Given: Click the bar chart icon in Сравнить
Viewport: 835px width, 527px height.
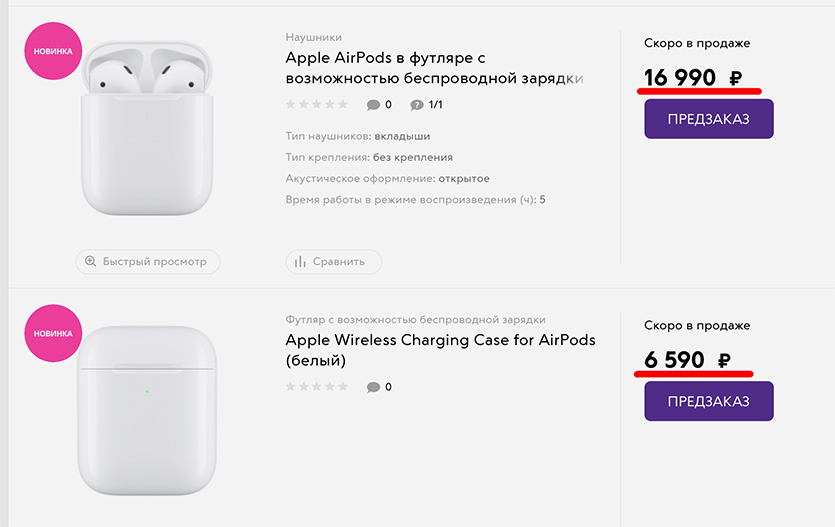Looking at the screenshot, I should click(300, 262).
